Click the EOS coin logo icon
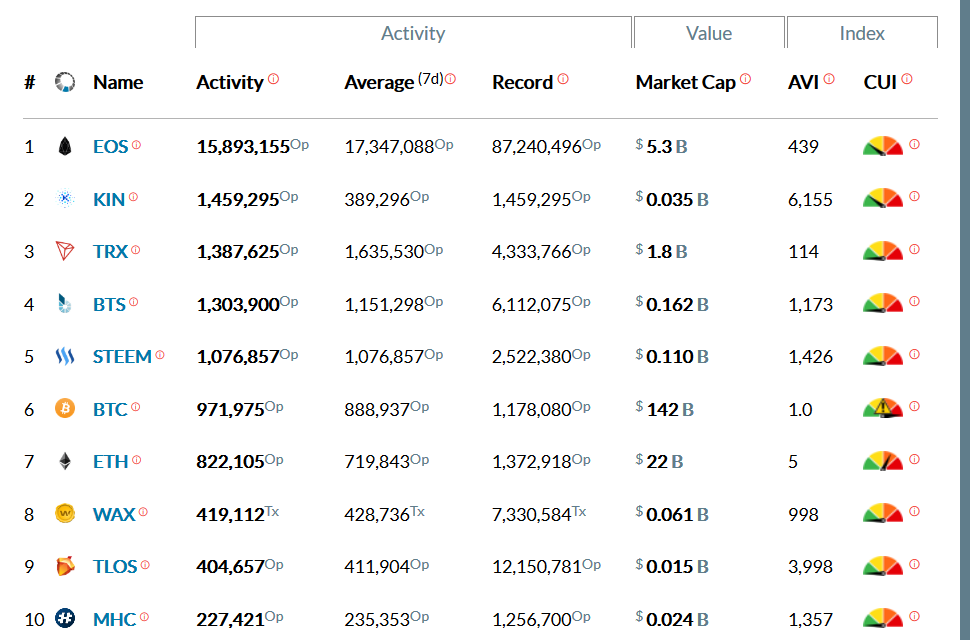This screenshot has height=640, width=970. click(65, 147)
